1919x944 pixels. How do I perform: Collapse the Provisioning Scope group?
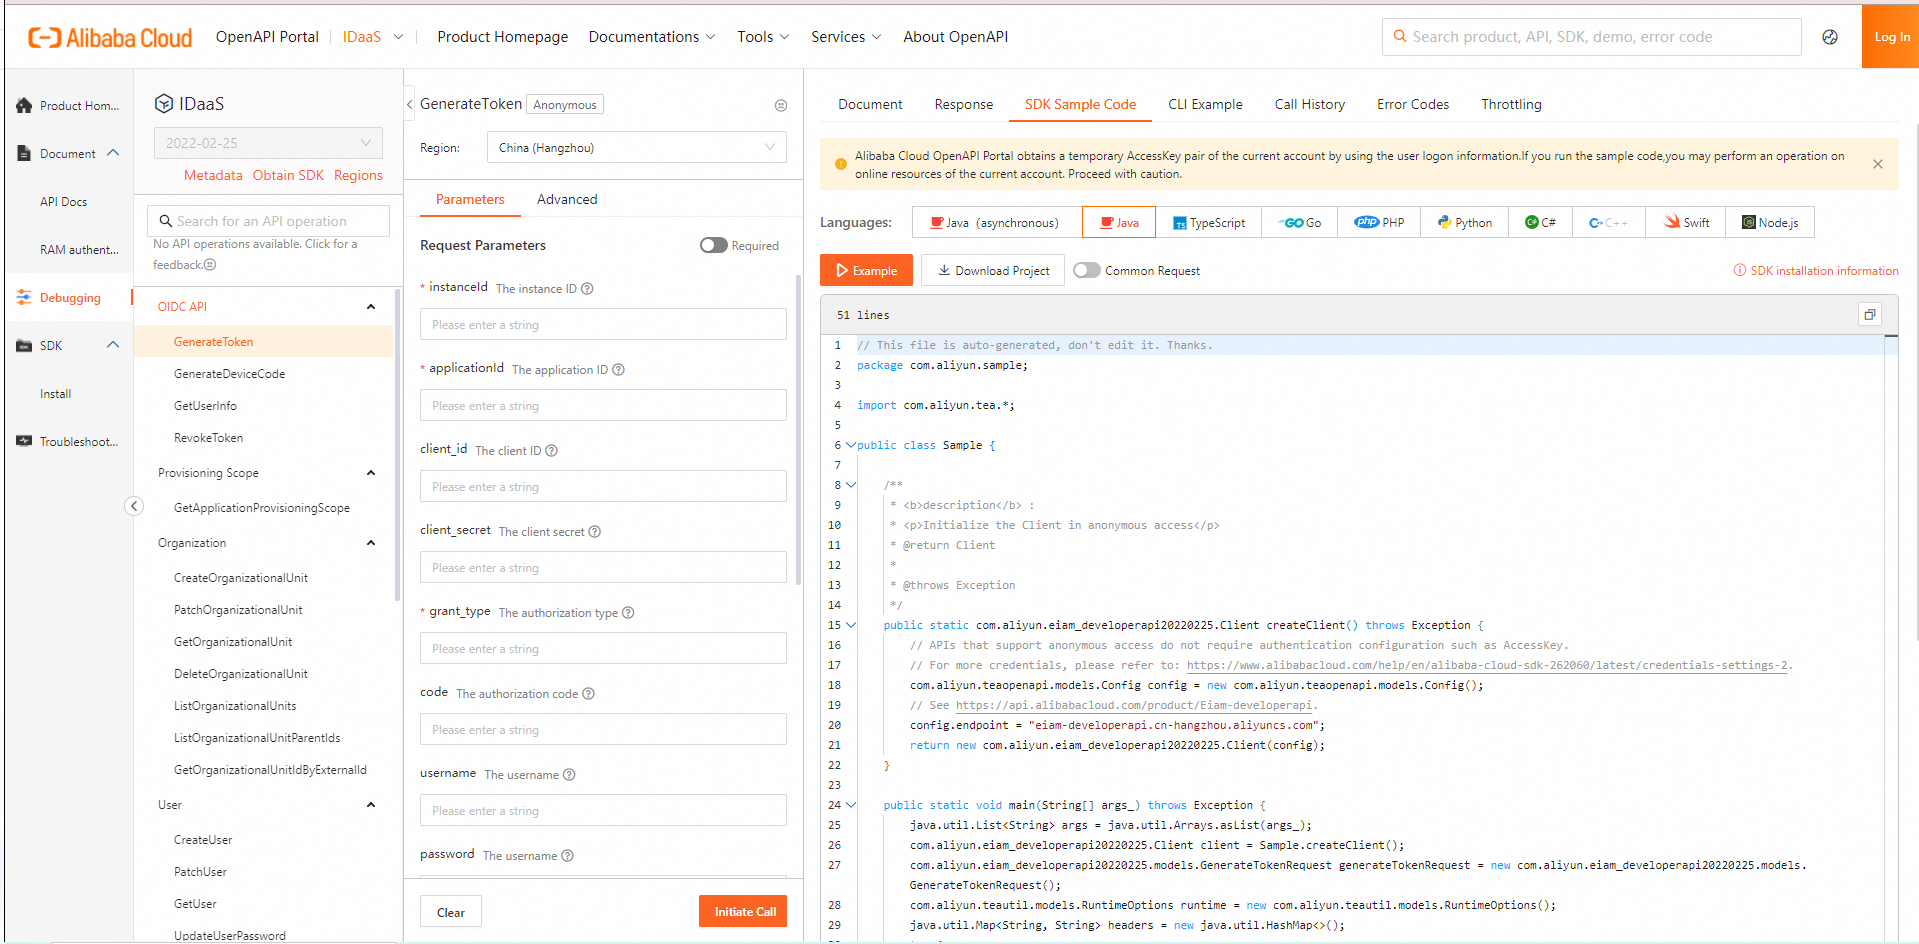tap(371, 473)
